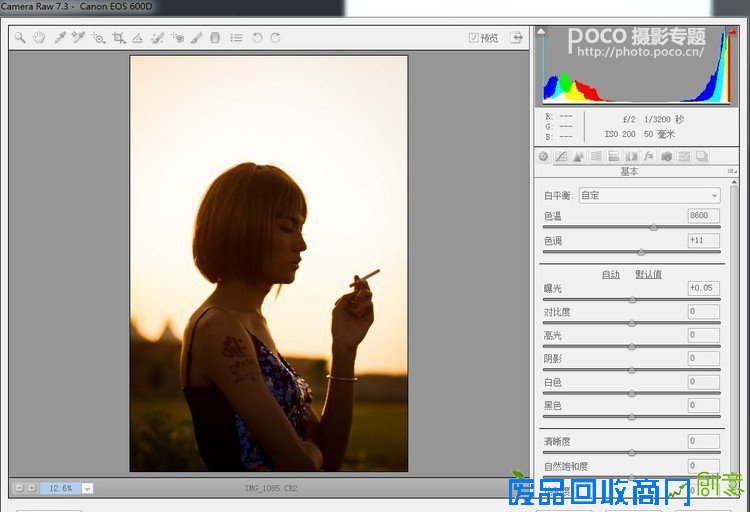The image size is (750, 512).
Task: Rotate image counterclockwise
Action: [257, 38]
